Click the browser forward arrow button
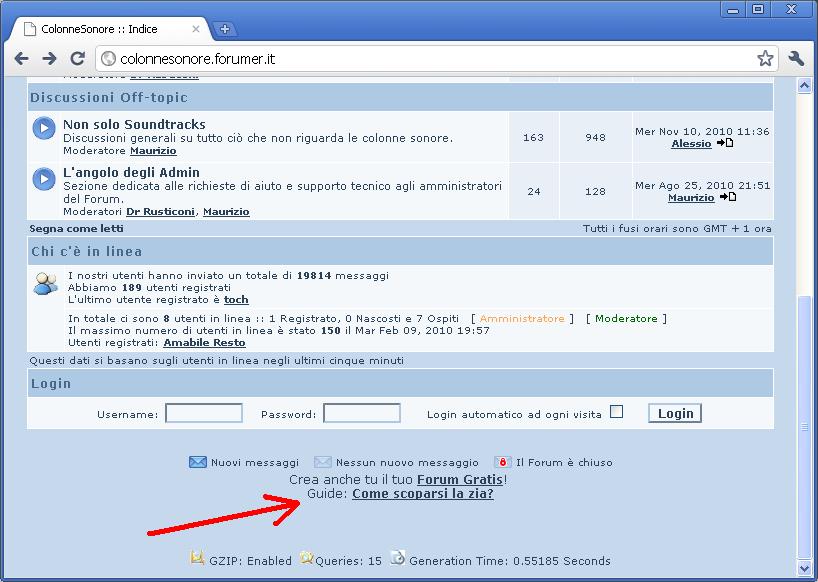This screenshot has width=818, height=582. 49,59
